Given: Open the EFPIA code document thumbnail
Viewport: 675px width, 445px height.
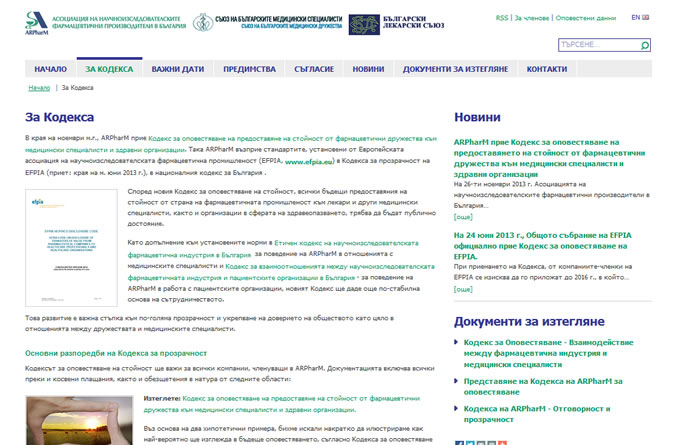Looking at the screenshot, I should tap(71, 247).
